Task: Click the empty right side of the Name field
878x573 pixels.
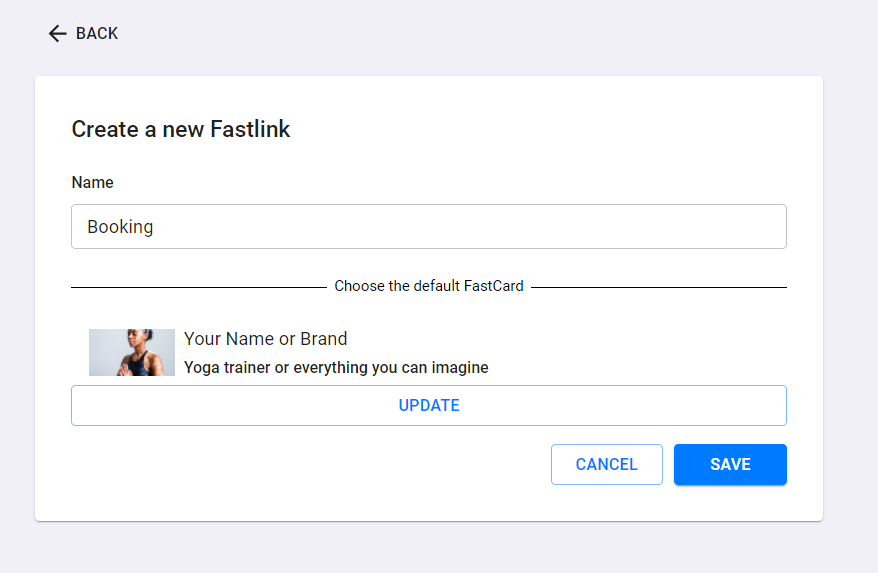Action: (616, 226)
